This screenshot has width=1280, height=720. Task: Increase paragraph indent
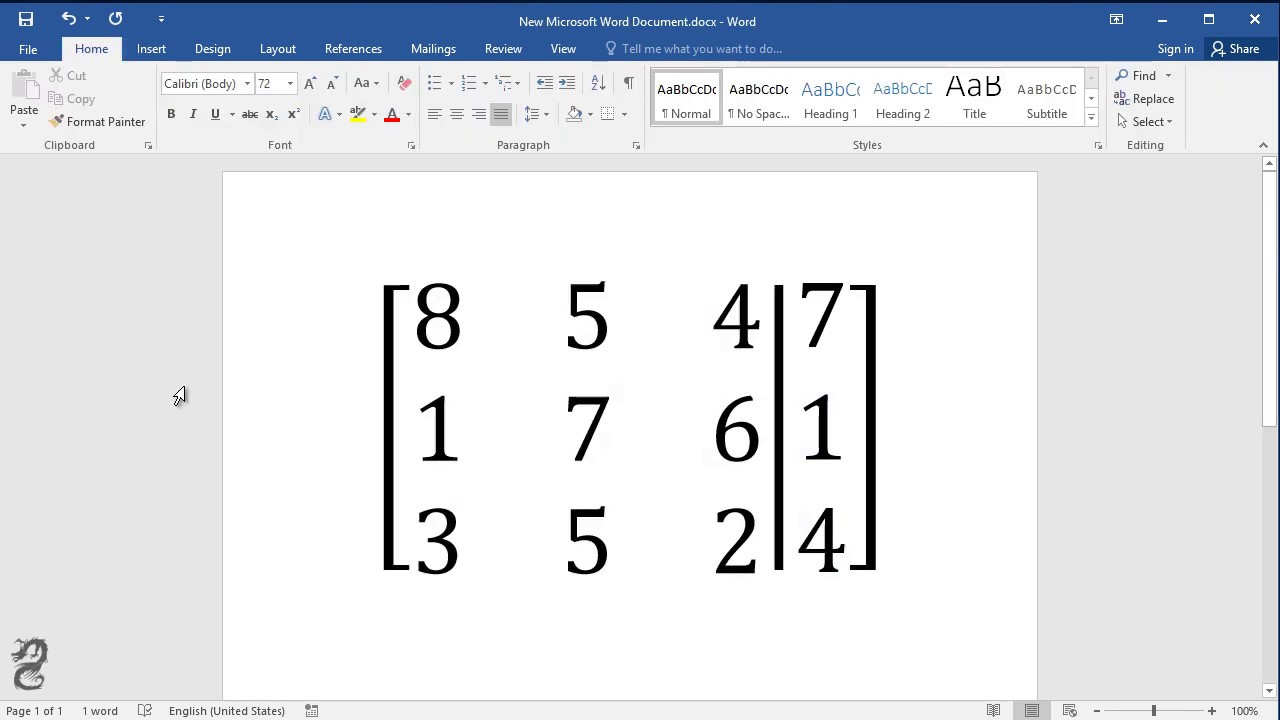pos(567,83)
